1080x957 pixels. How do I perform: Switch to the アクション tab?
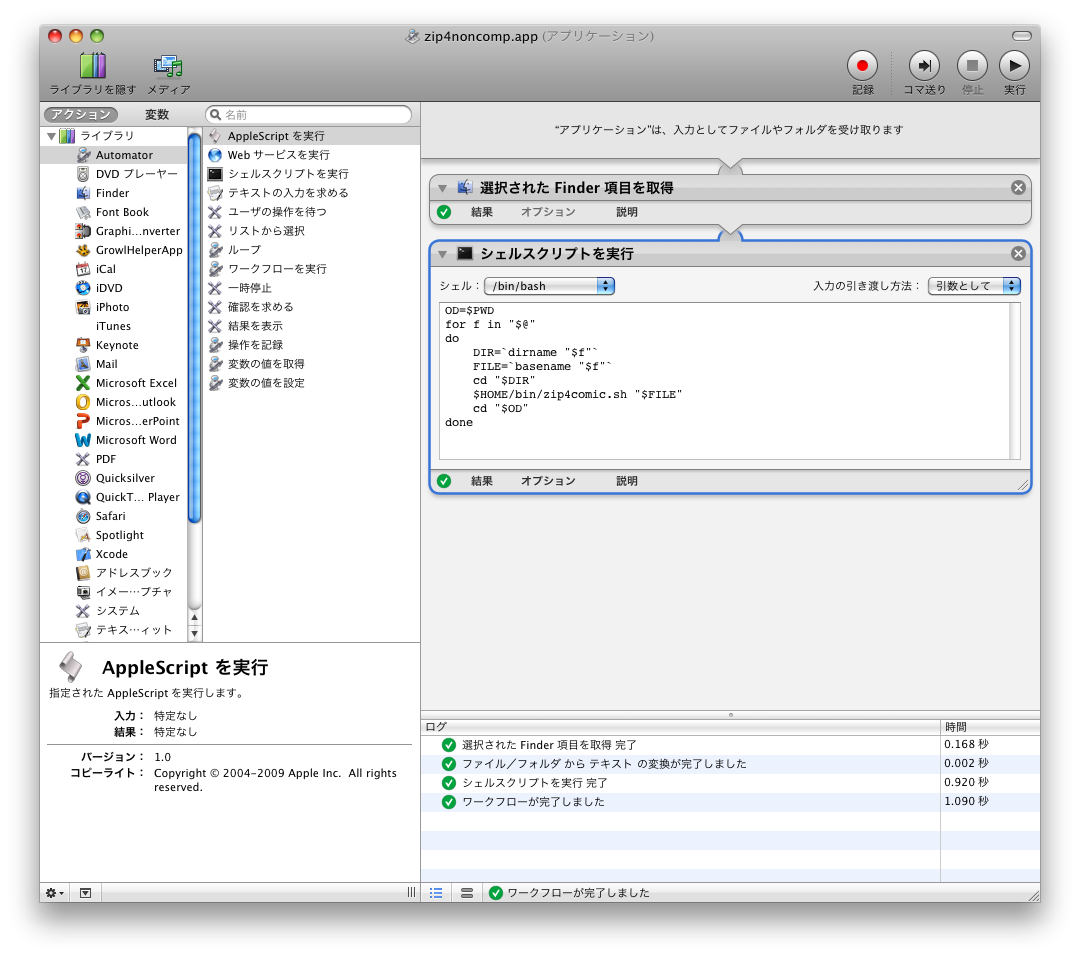[x=81, y=114]
